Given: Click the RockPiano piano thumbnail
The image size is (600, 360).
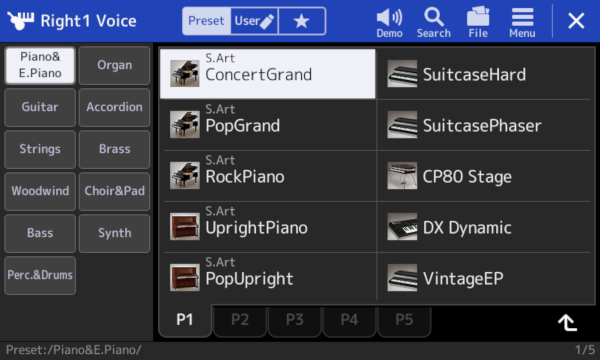Looking at the screenshot, I should (185, 176).
